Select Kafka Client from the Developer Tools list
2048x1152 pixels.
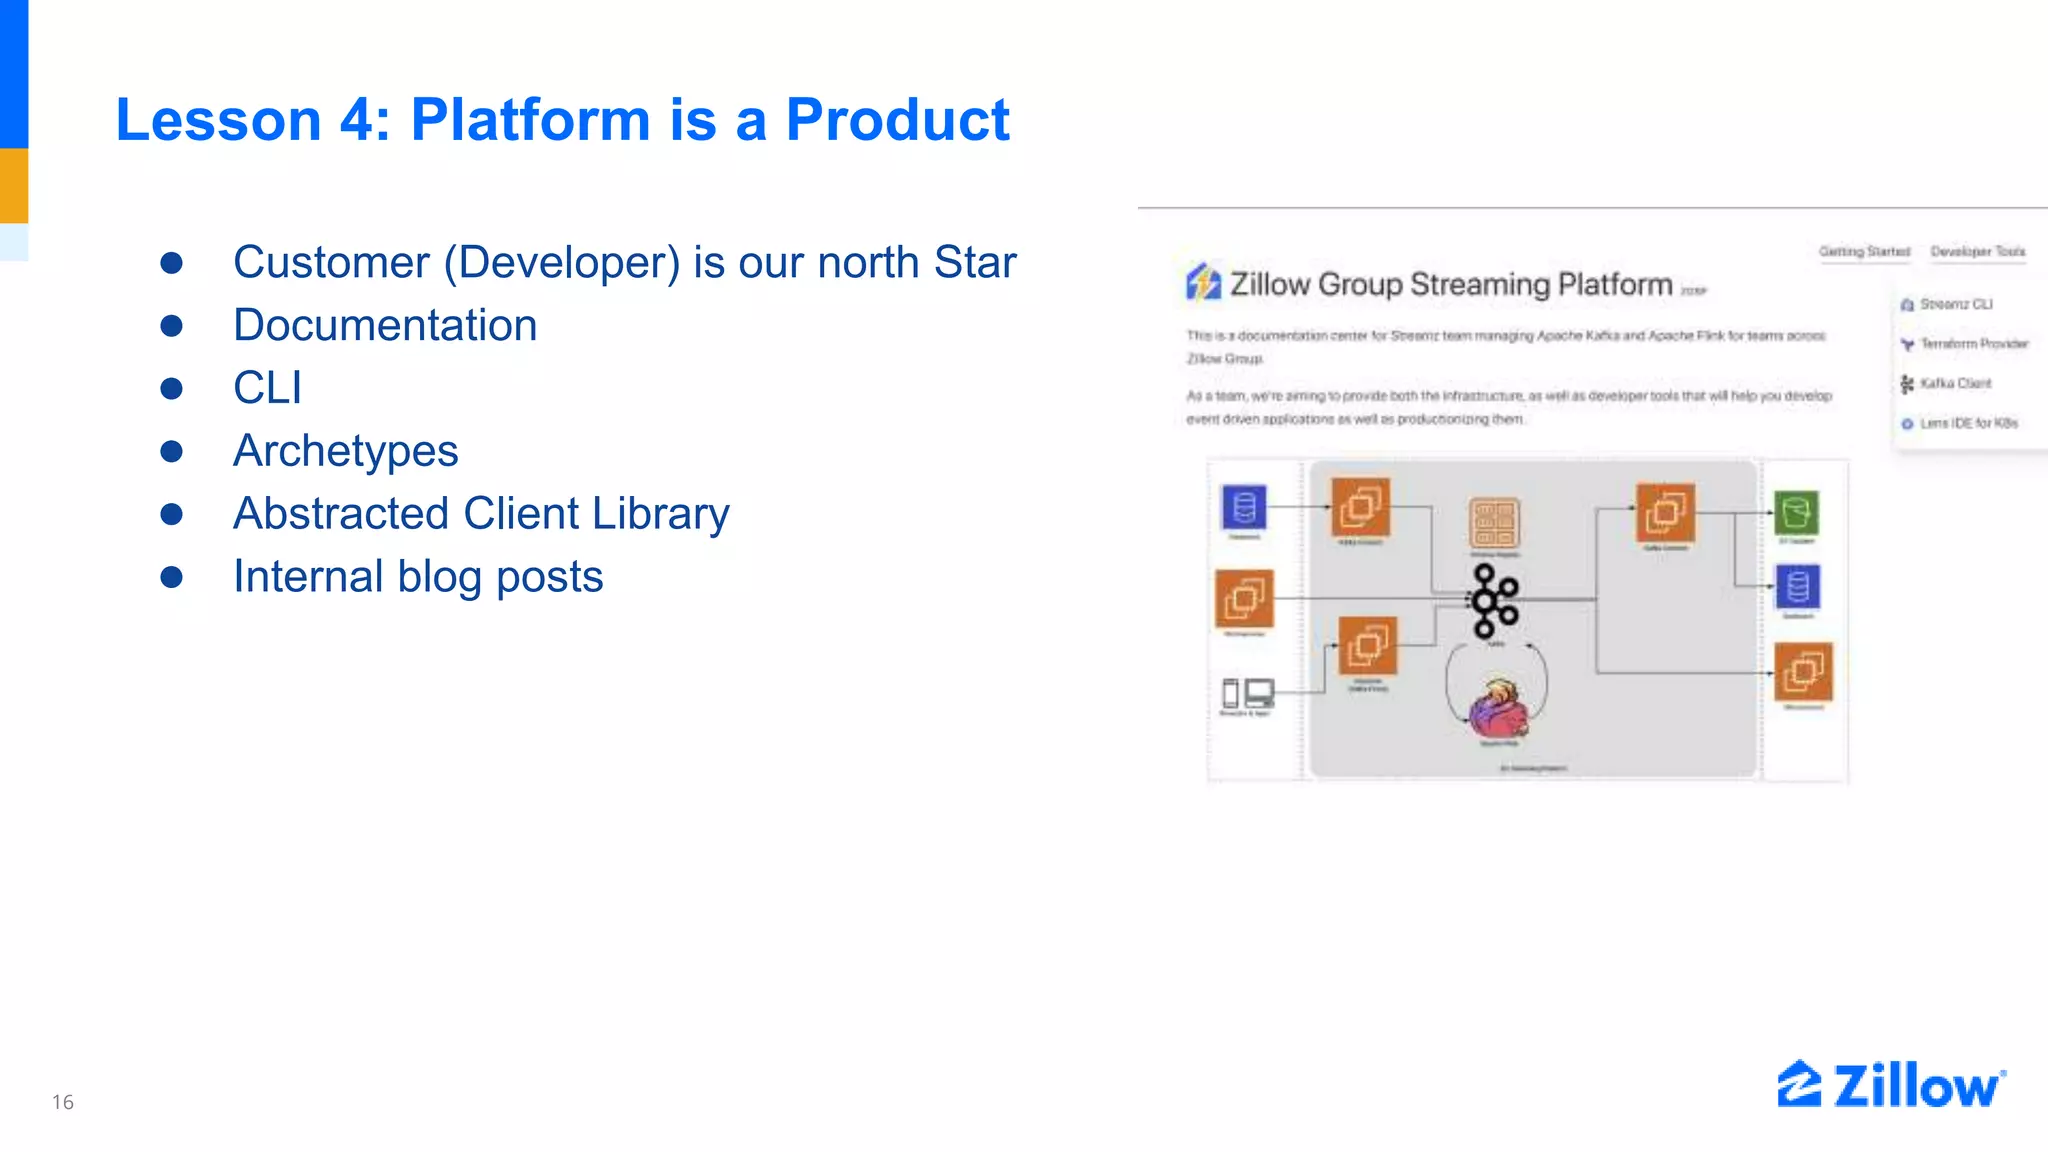(x=1956, y=384)
